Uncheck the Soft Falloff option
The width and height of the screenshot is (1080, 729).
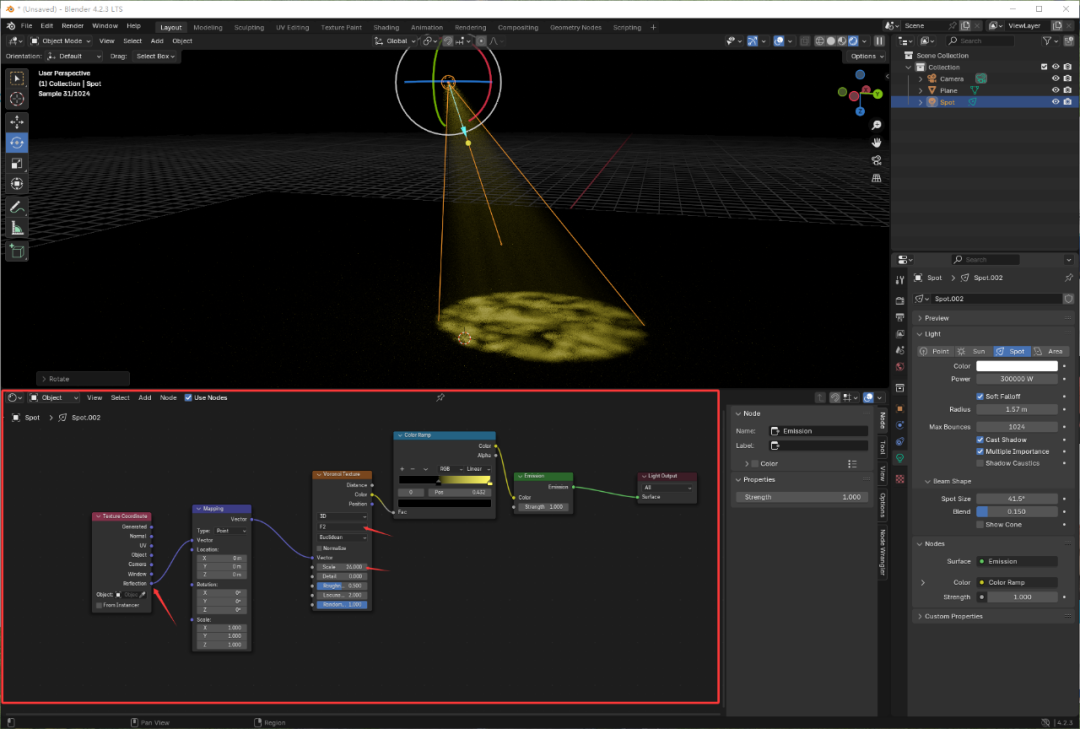coord(979,396)
